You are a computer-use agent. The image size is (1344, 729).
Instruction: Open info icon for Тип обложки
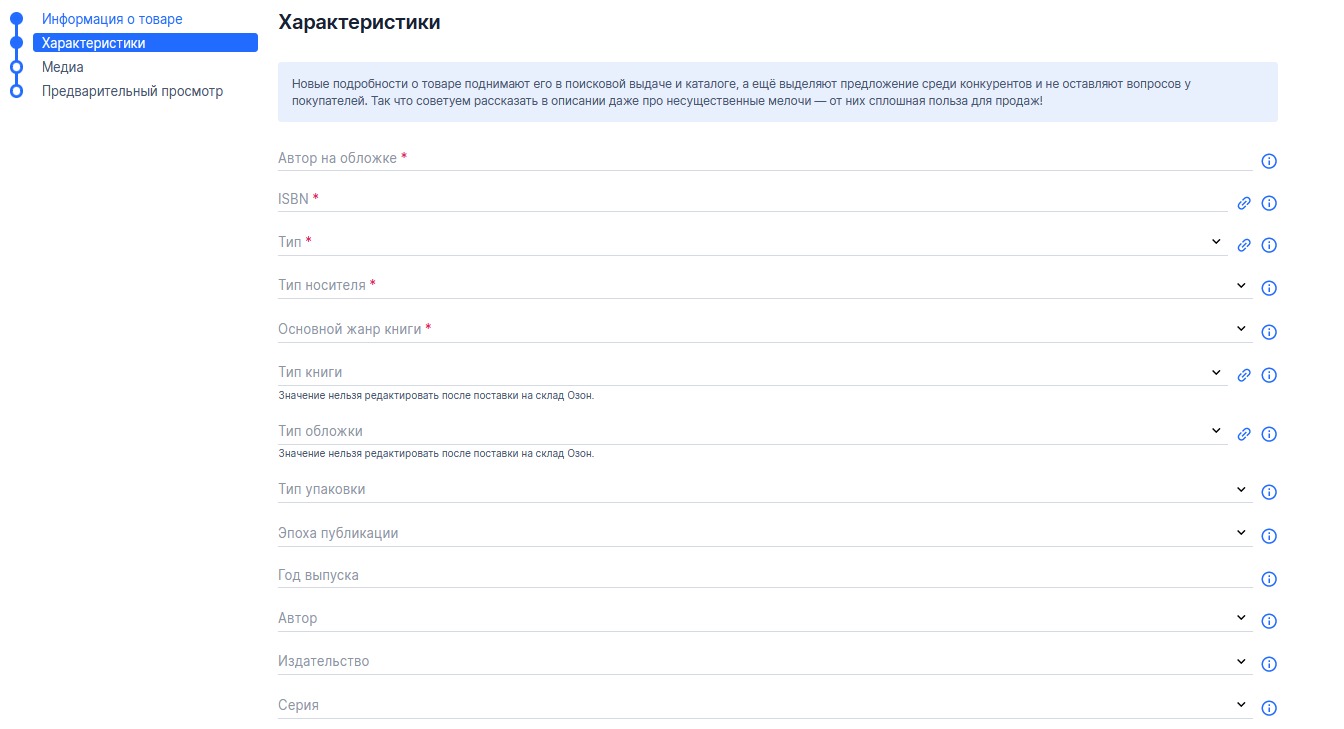(x=1269, y=434)
